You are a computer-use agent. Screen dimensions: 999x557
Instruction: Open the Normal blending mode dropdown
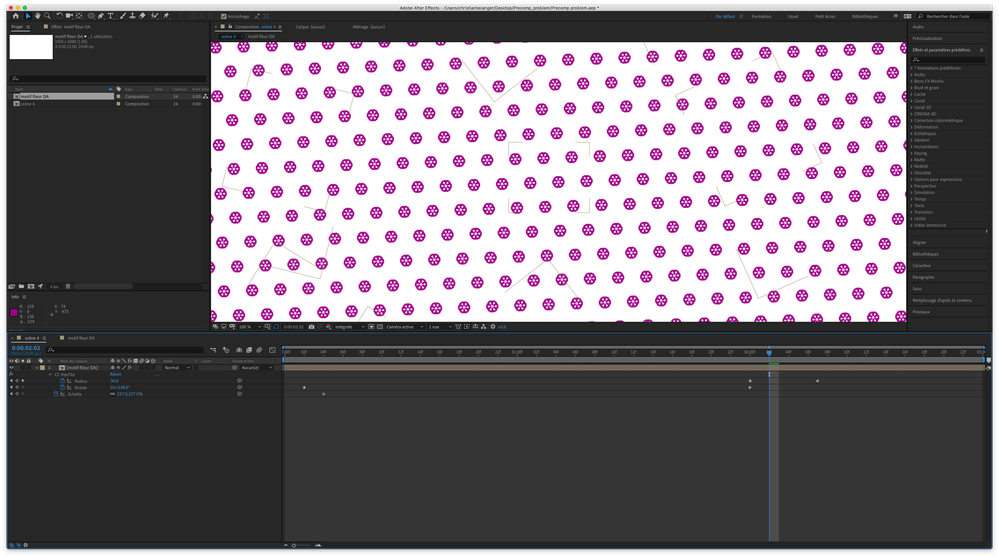pyautogui.click(x=177, y=368)
